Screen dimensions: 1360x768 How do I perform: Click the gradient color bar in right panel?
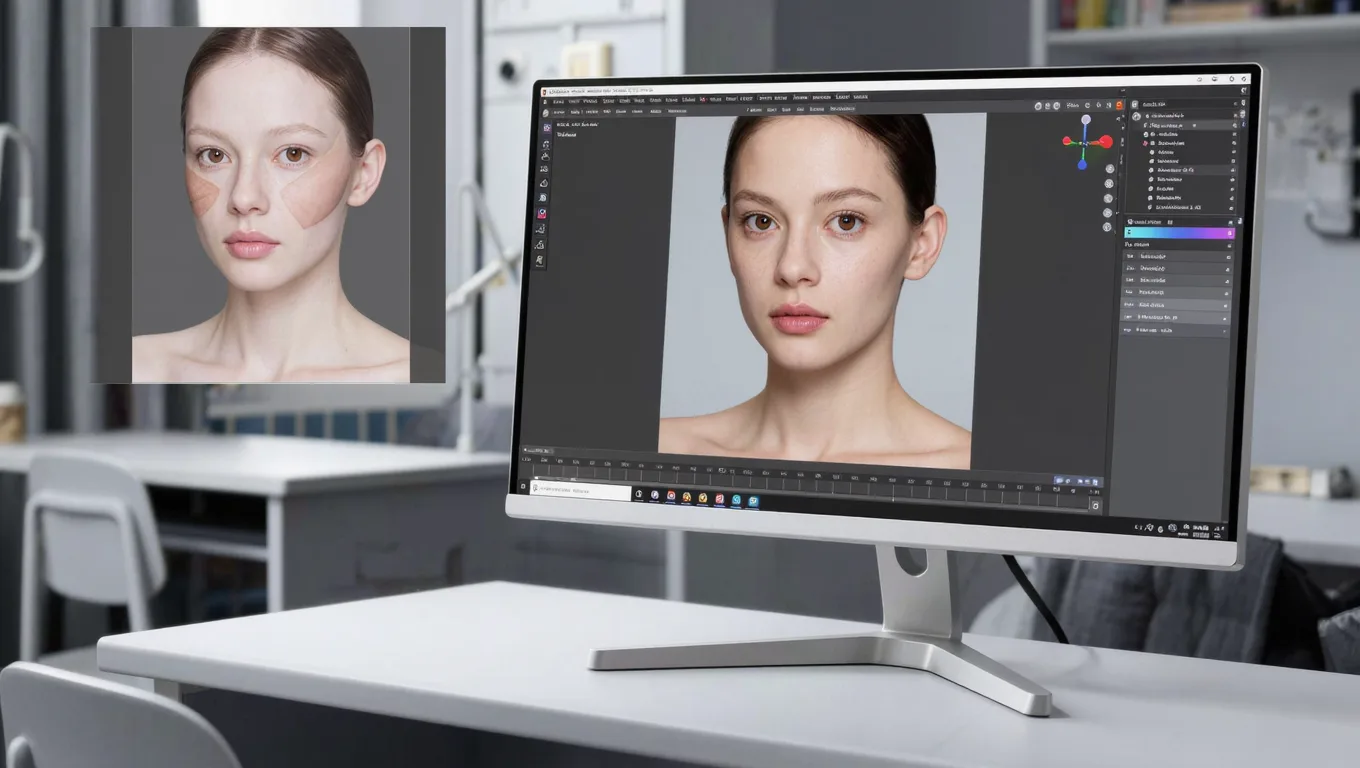pyautogui.click(x=1180, y=233)
